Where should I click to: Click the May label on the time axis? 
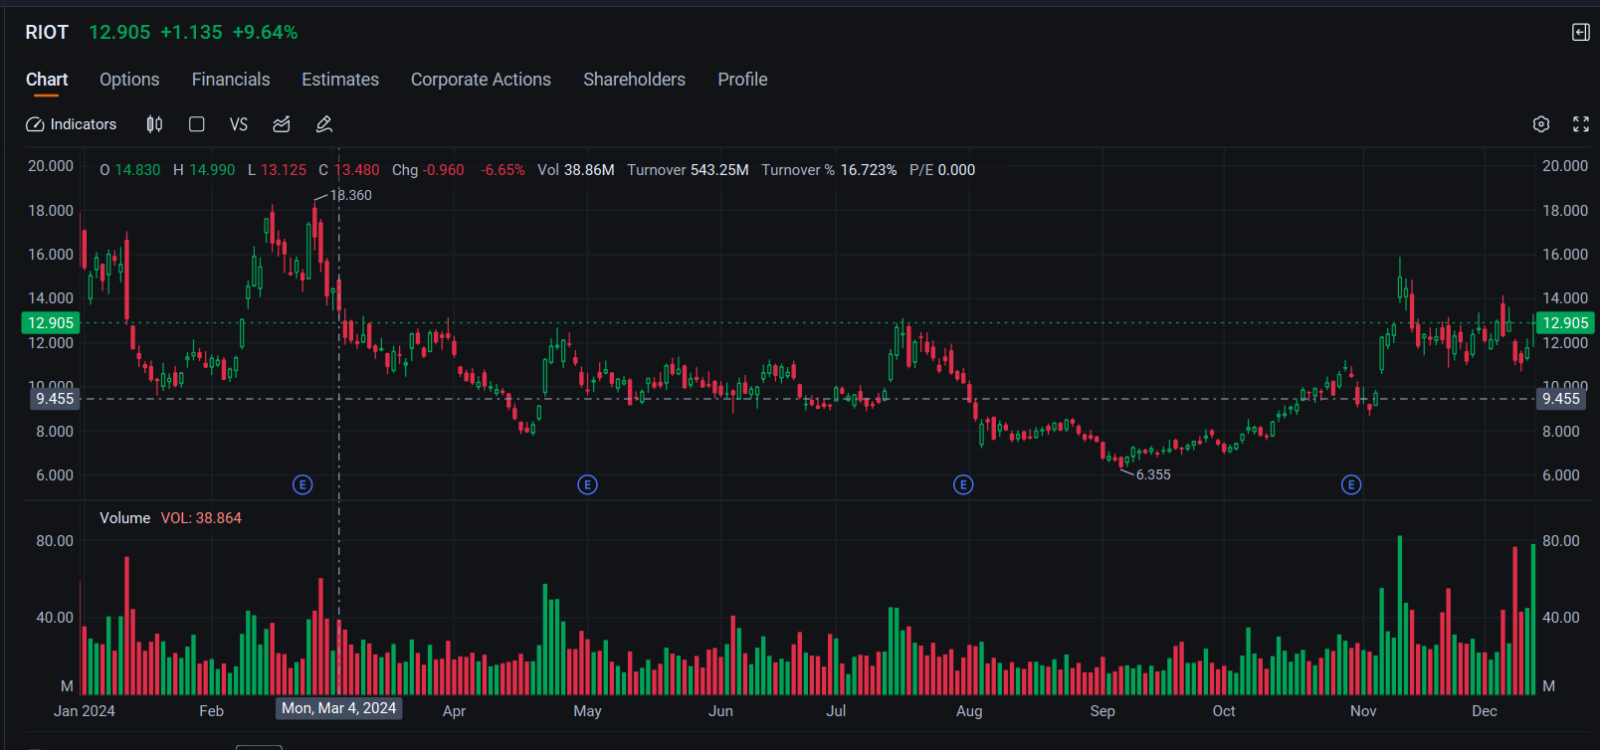pos(588,711)
